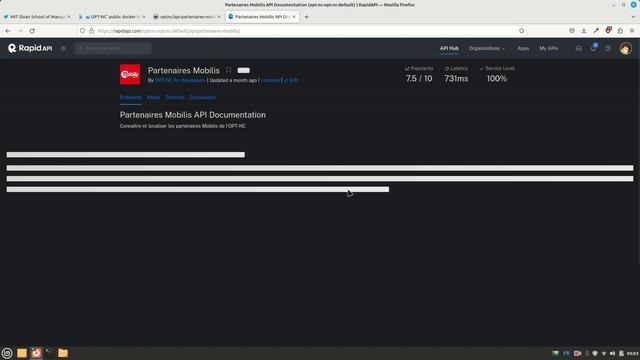
Task: Close the optnc/api-partenaires-mobilis tab
Action: [219, 17]
